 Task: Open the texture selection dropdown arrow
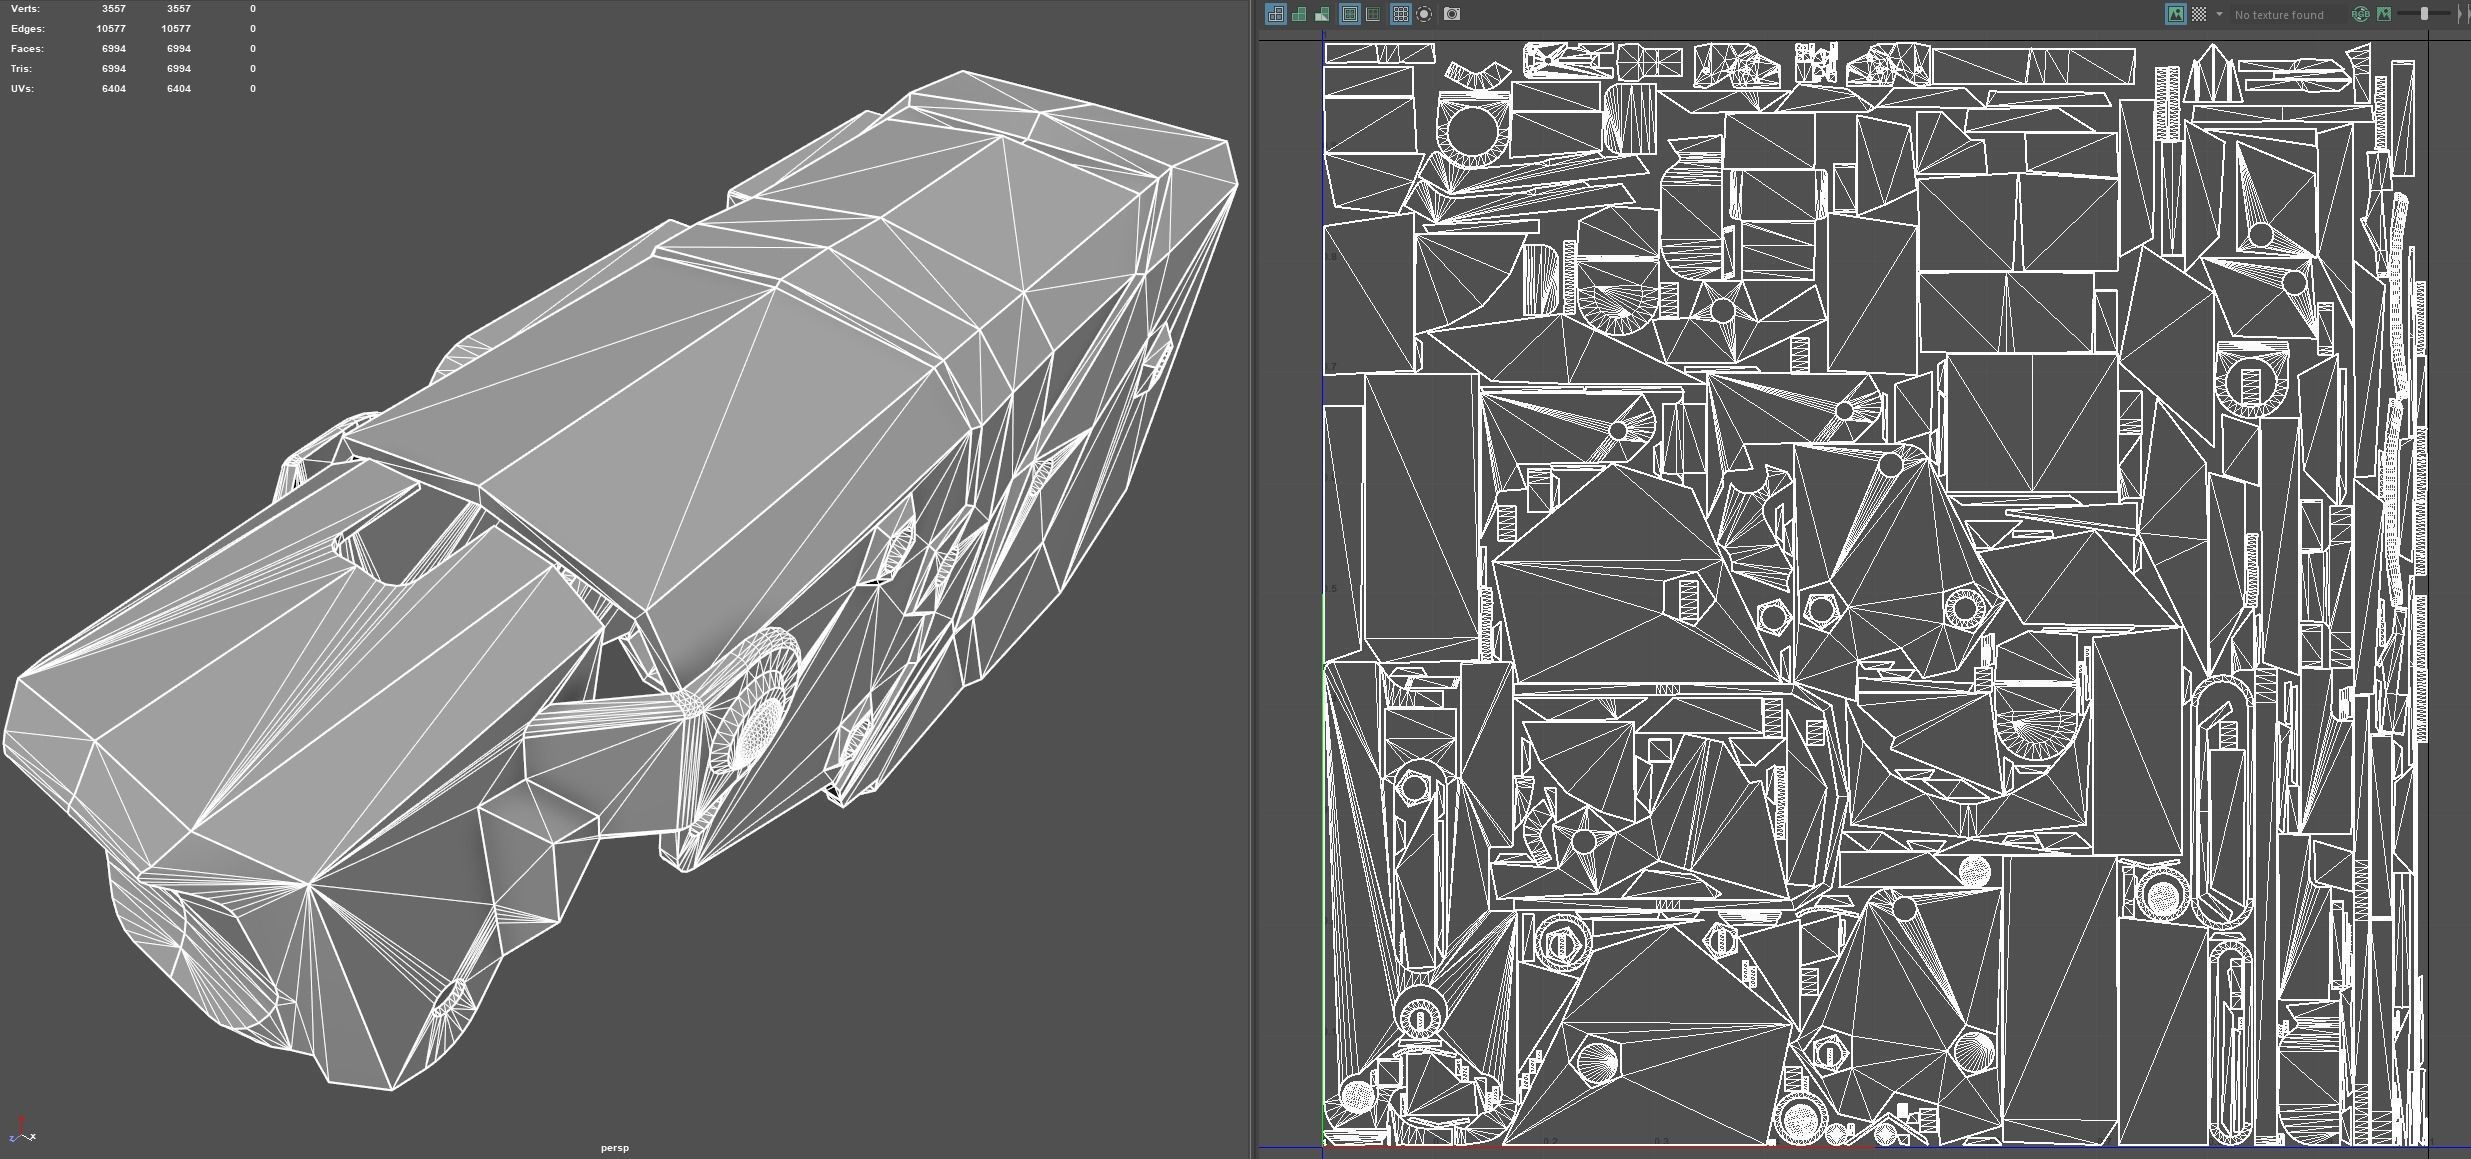click(x=2219, y=14)
